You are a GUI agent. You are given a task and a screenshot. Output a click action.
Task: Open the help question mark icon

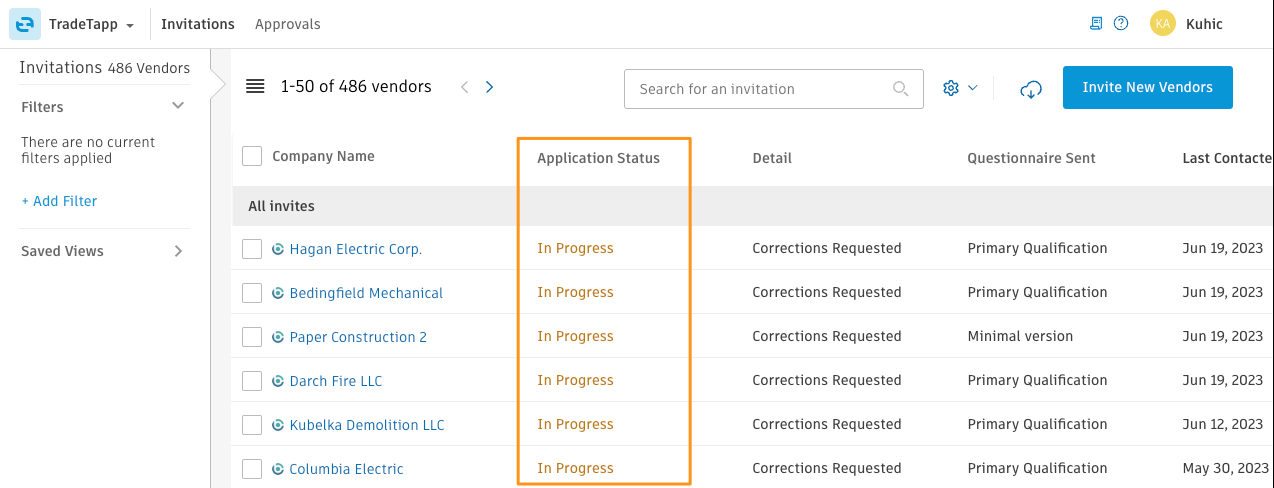pyautogui.click(x=1121, y=23)
